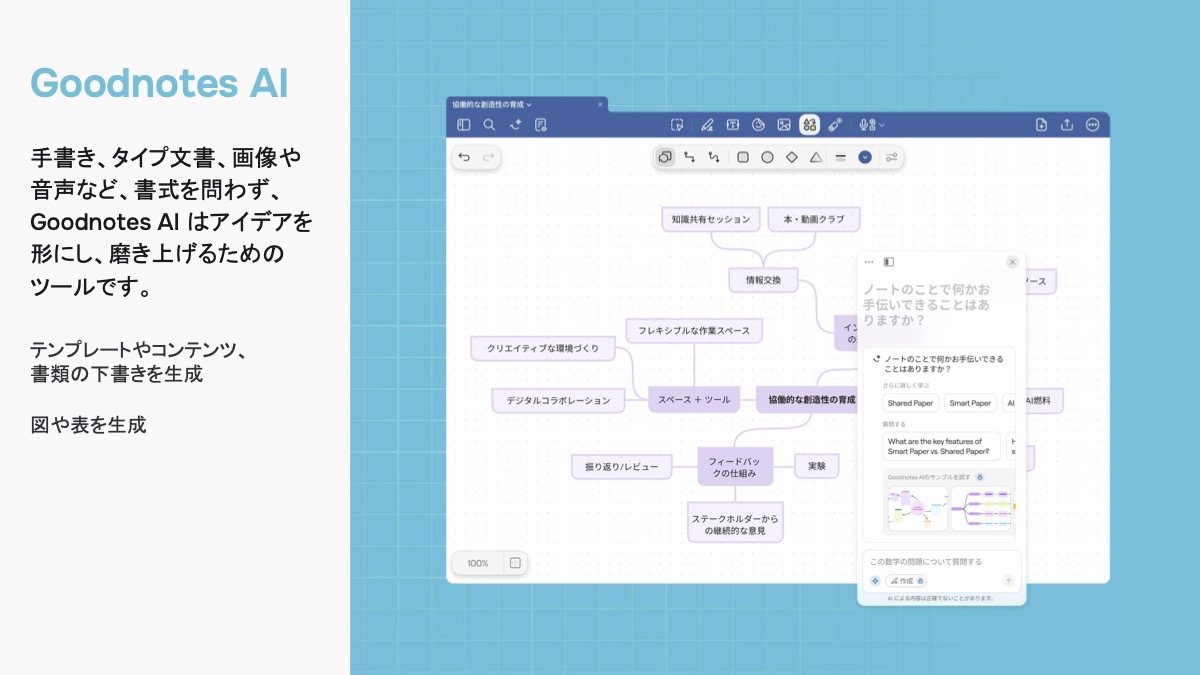The image size is (1200, 675).
Task: Open the three-dot more menu in toolbar
Action: [1092, 125]
